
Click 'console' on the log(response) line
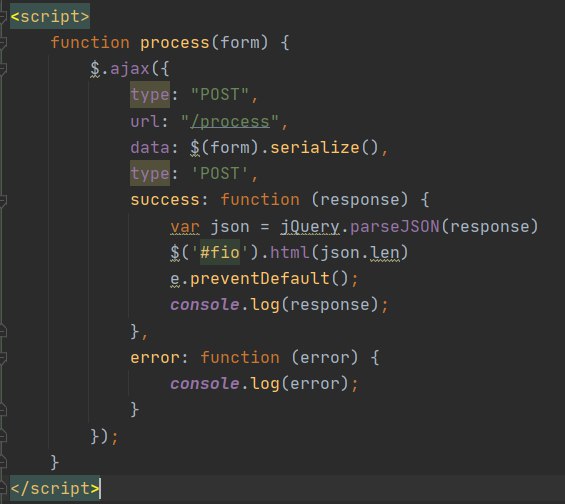pyautogui.click(x=205, y=305)
